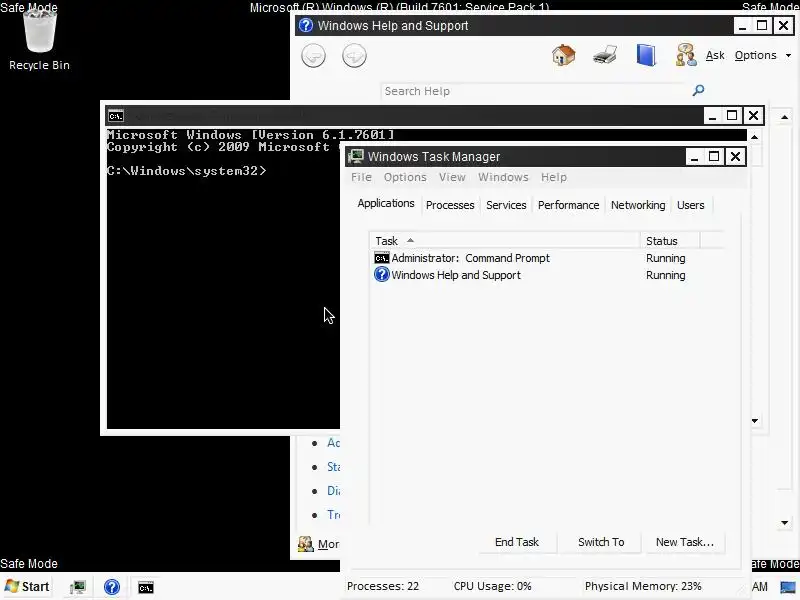Open File menu in Task Manager
The width and height of the screenshot is (800, 600).
(361, 177)
